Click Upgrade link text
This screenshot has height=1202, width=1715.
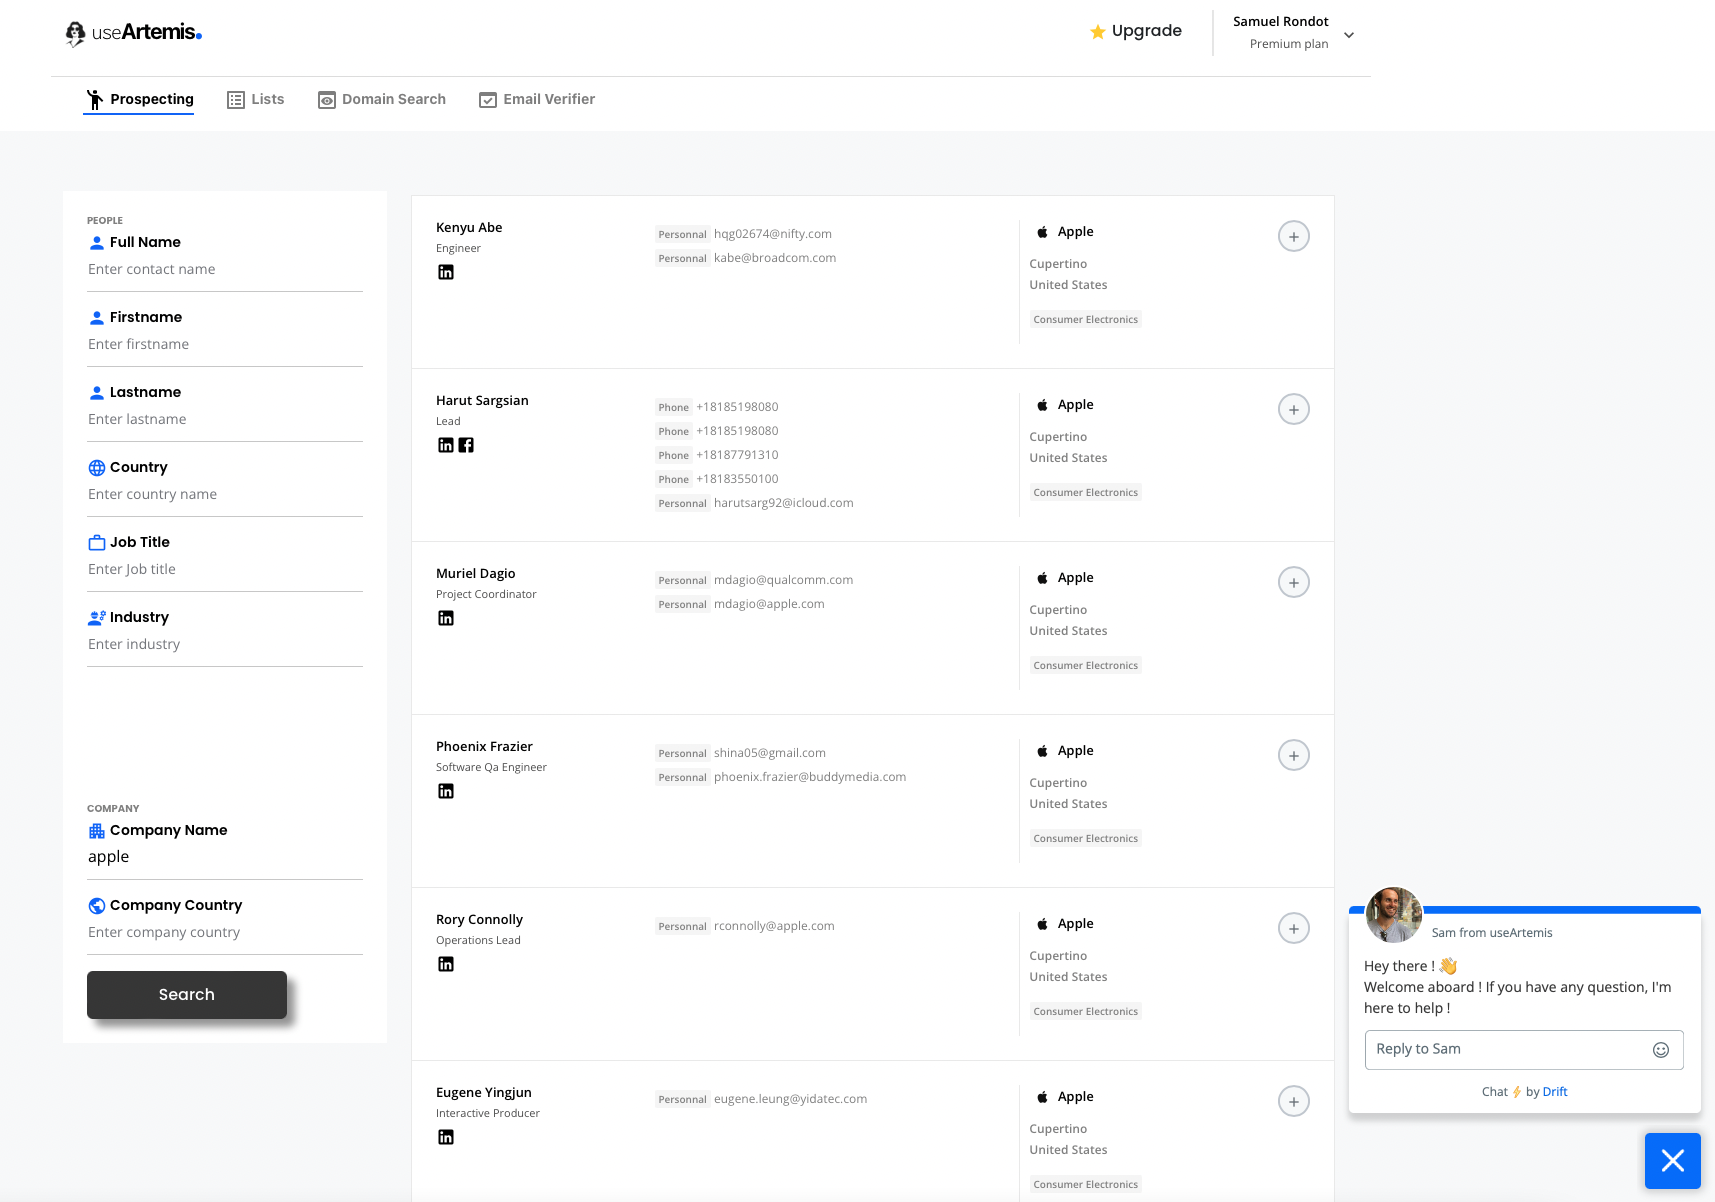coord(1147,31)
